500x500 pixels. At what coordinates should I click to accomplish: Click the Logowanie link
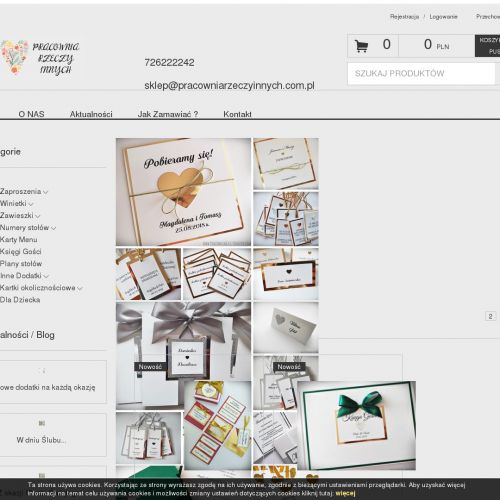pos(443,16)
